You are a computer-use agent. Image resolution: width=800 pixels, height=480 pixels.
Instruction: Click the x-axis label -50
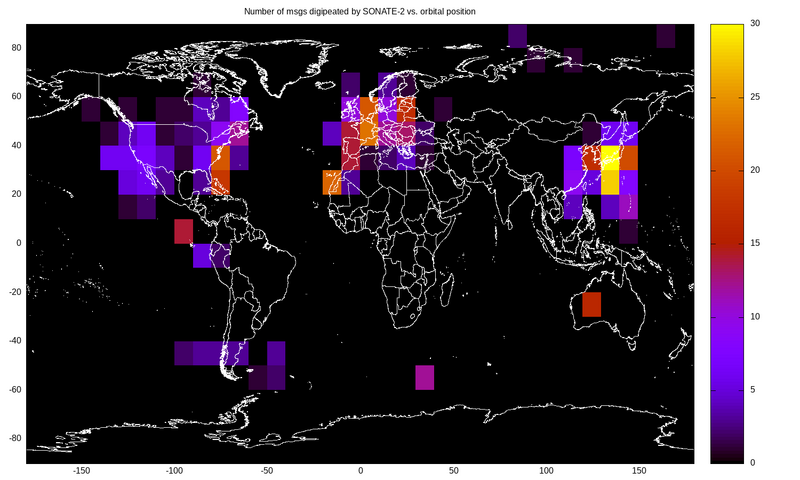266,470
